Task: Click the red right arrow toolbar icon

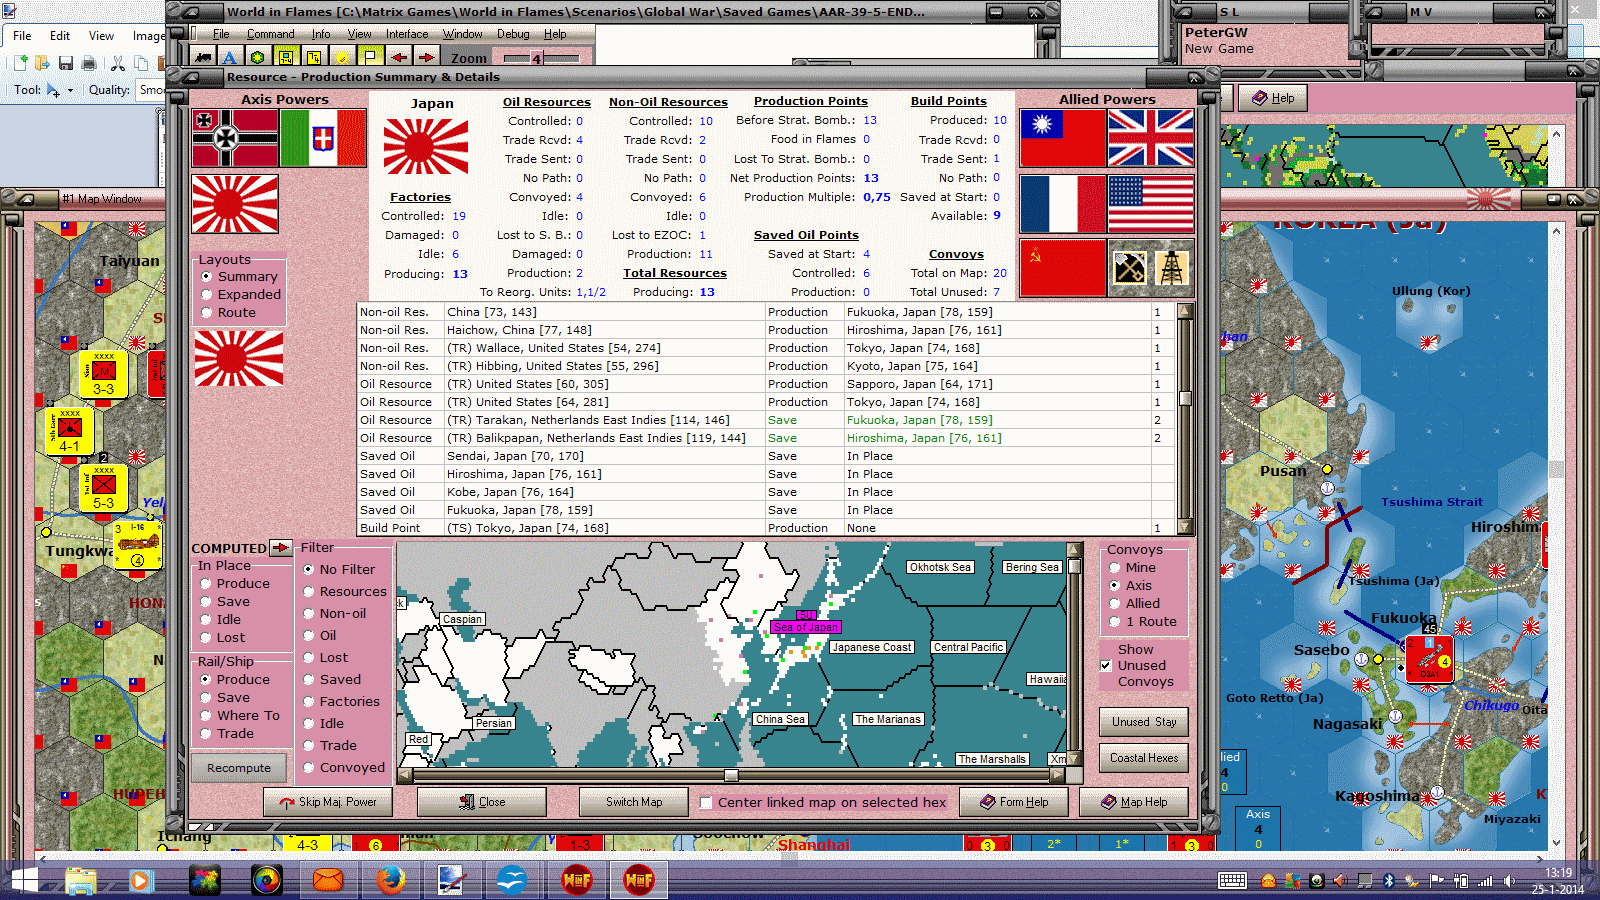Action: tap(426, 58)
